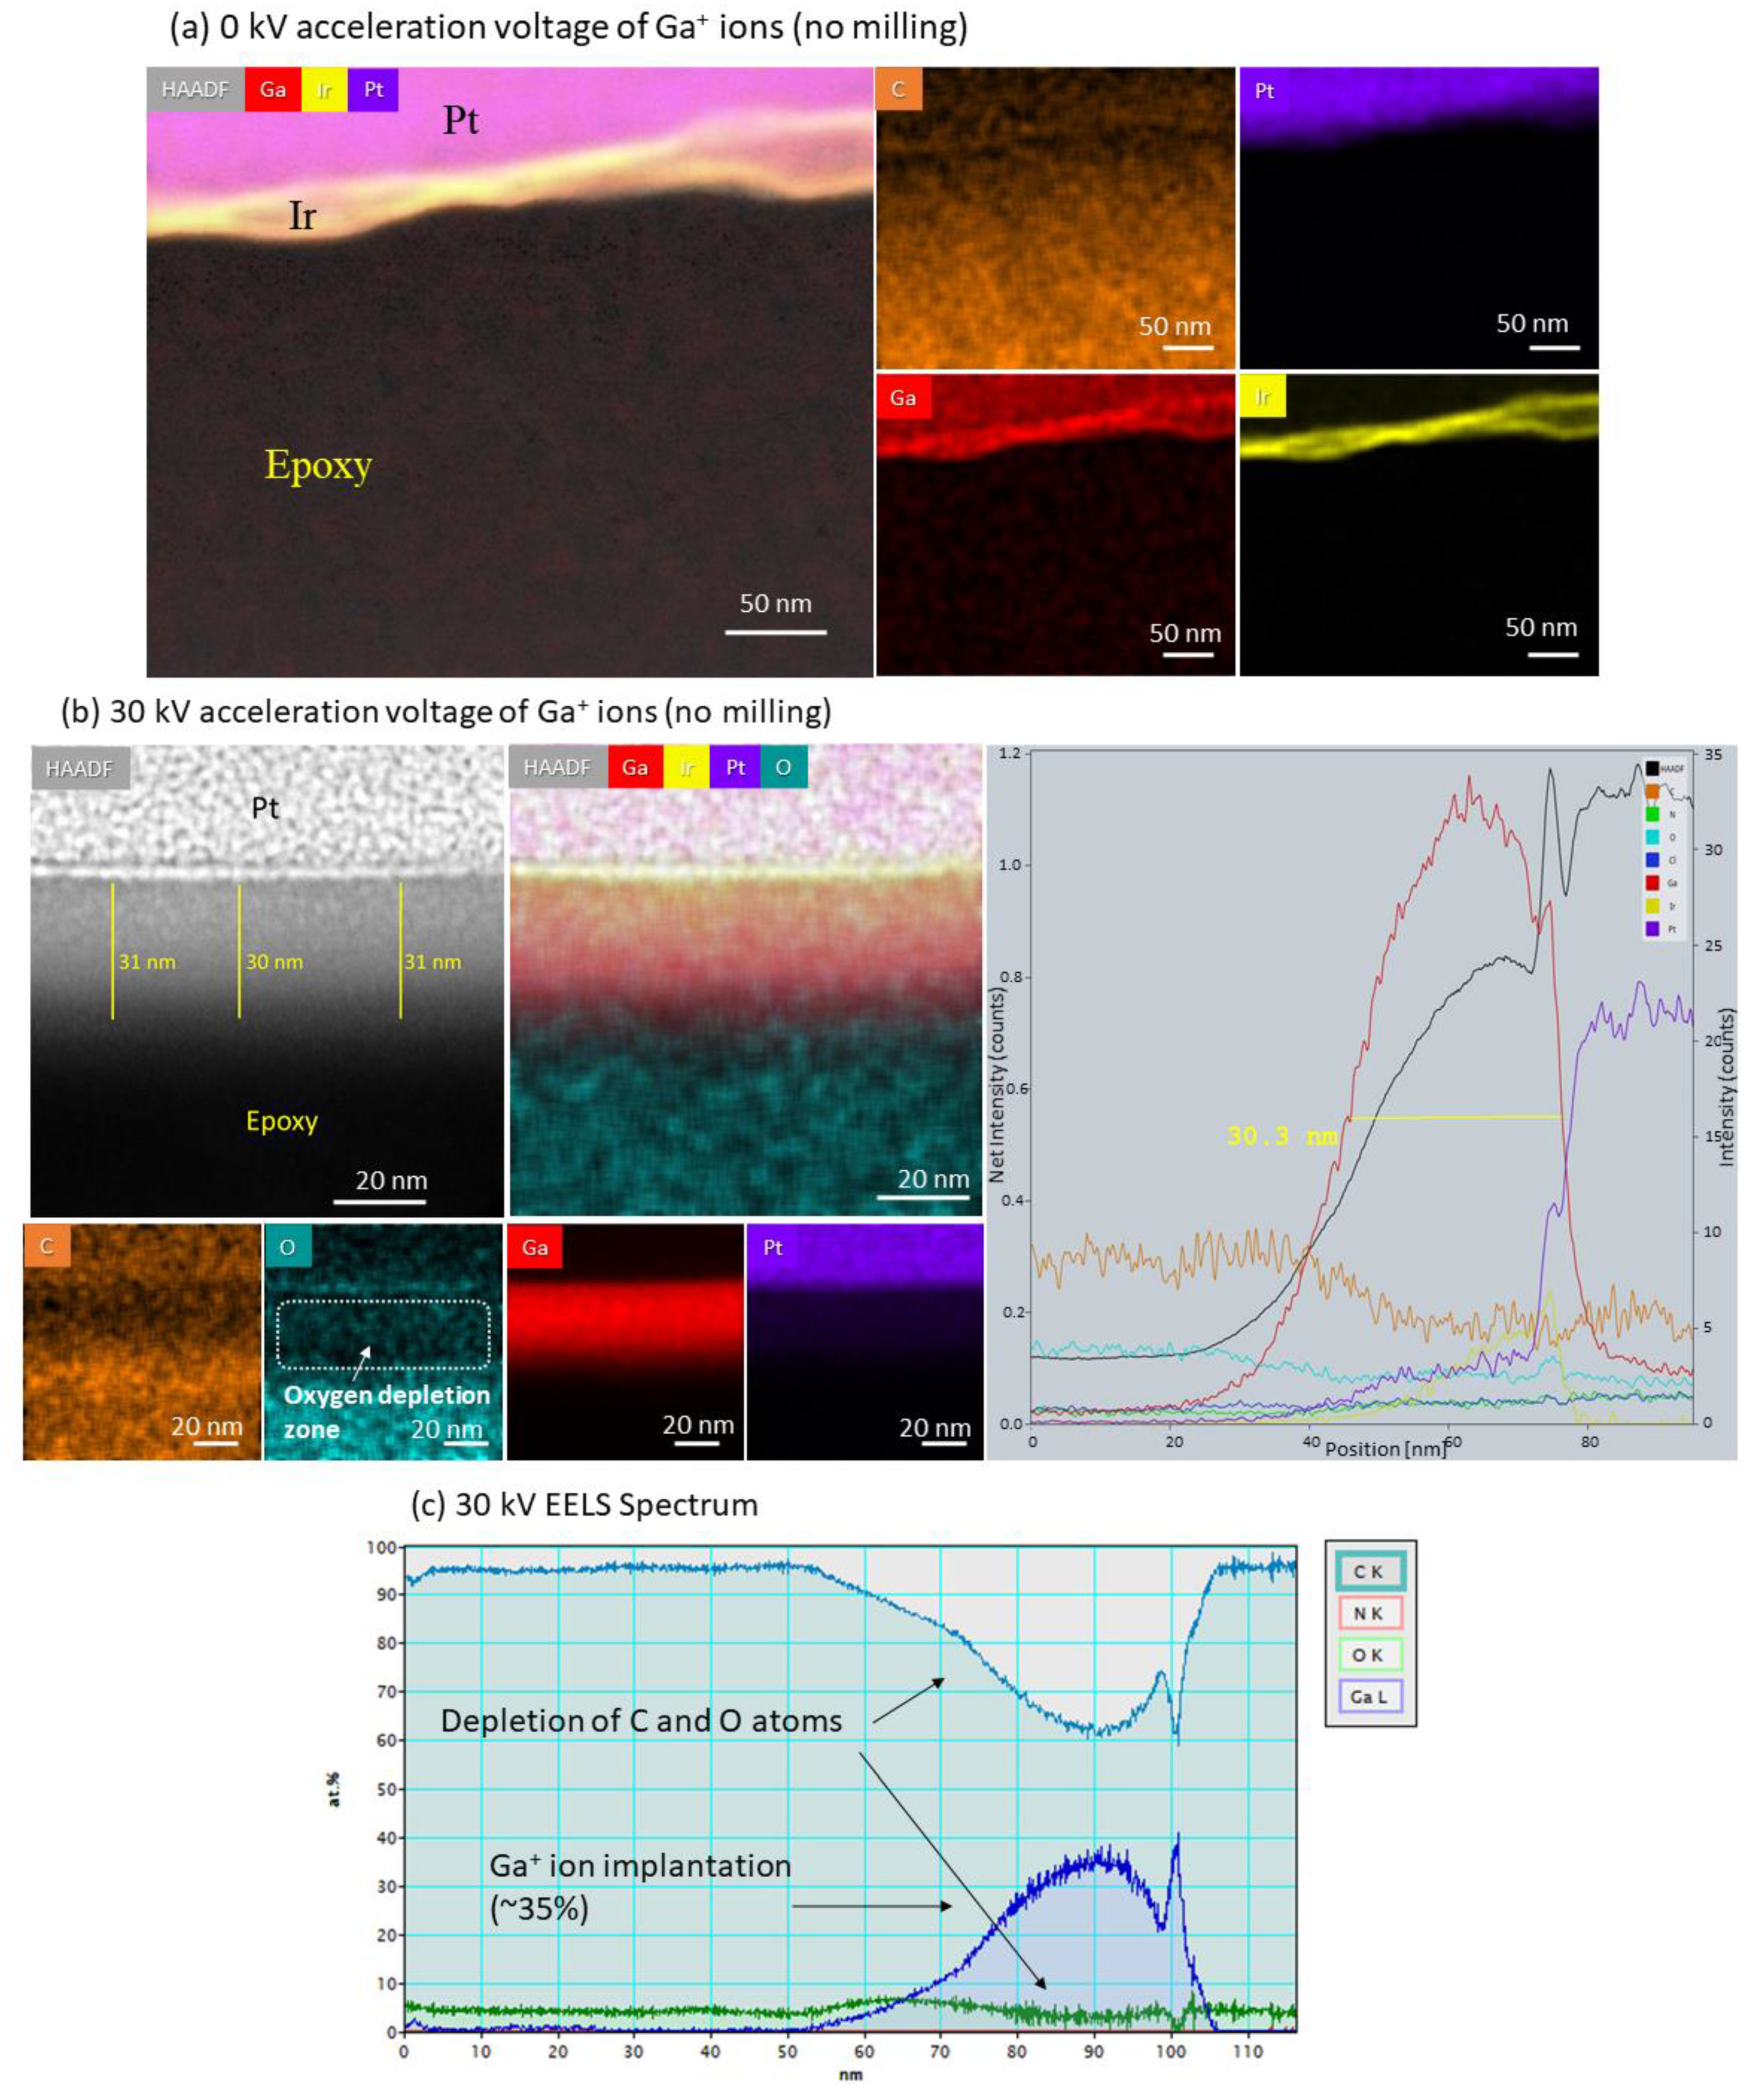The width and height of the screenshot is (1749, 2100).
Task: Click the red Ga tag in panel (a) overlay
Action: (272, 90)
